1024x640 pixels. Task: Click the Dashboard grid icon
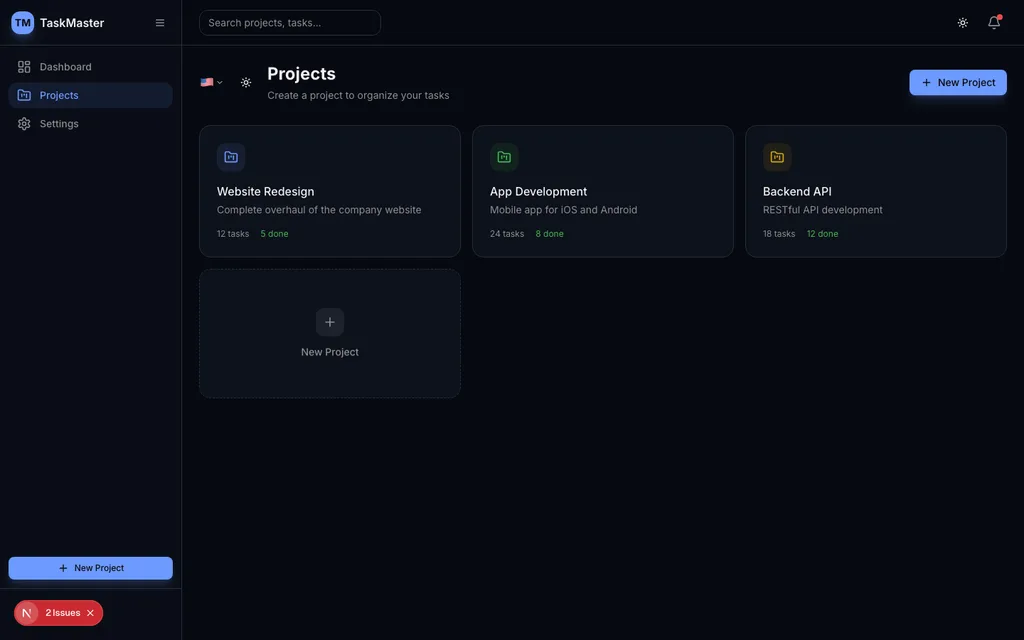(x=24, y=67)
